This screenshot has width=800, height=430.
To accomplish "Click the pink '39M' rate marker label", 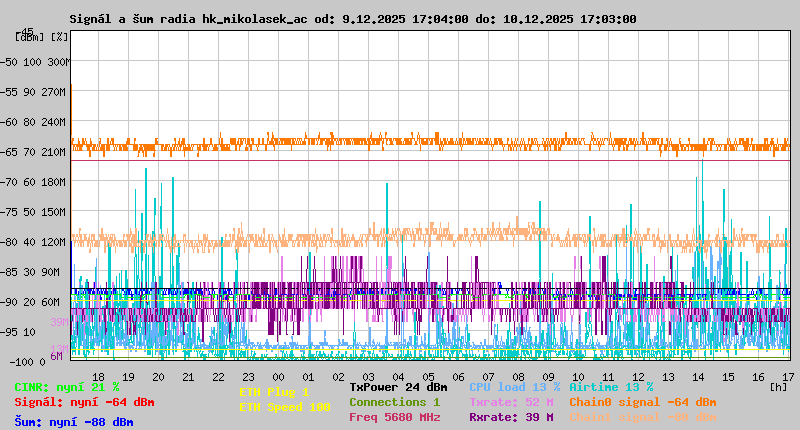I will click(x=59, y=322).
